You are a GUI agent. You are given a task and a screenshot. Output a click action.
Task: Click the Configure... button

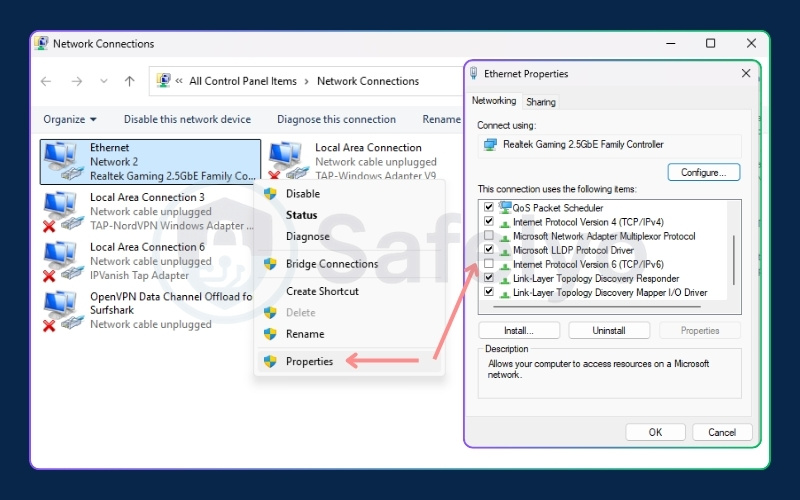coord(704,172)
